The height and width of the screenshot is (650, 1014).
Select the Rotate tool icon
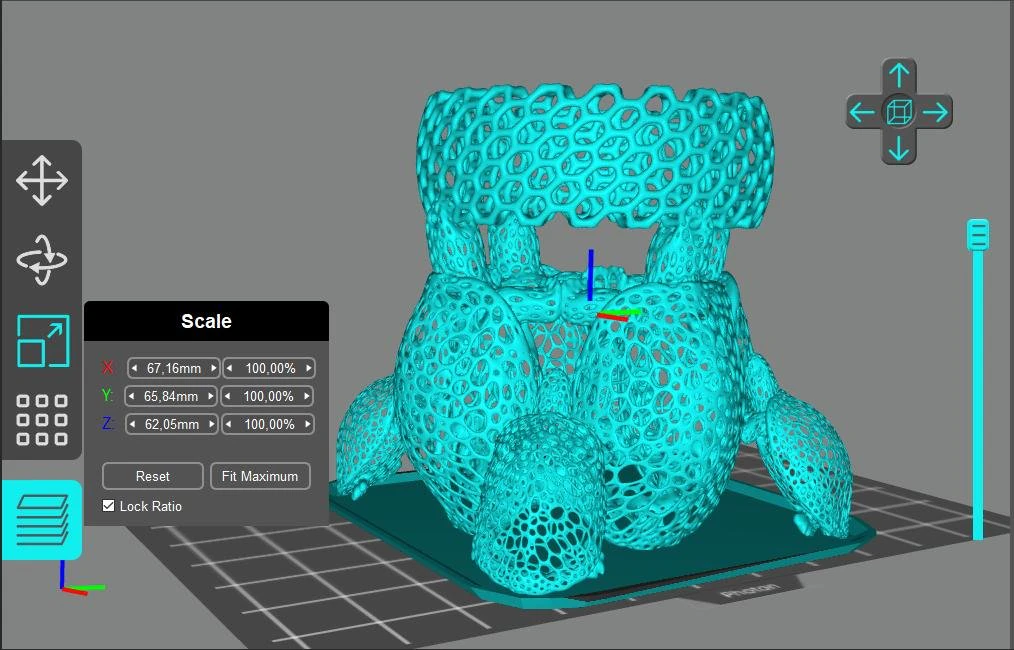(42, 260)
